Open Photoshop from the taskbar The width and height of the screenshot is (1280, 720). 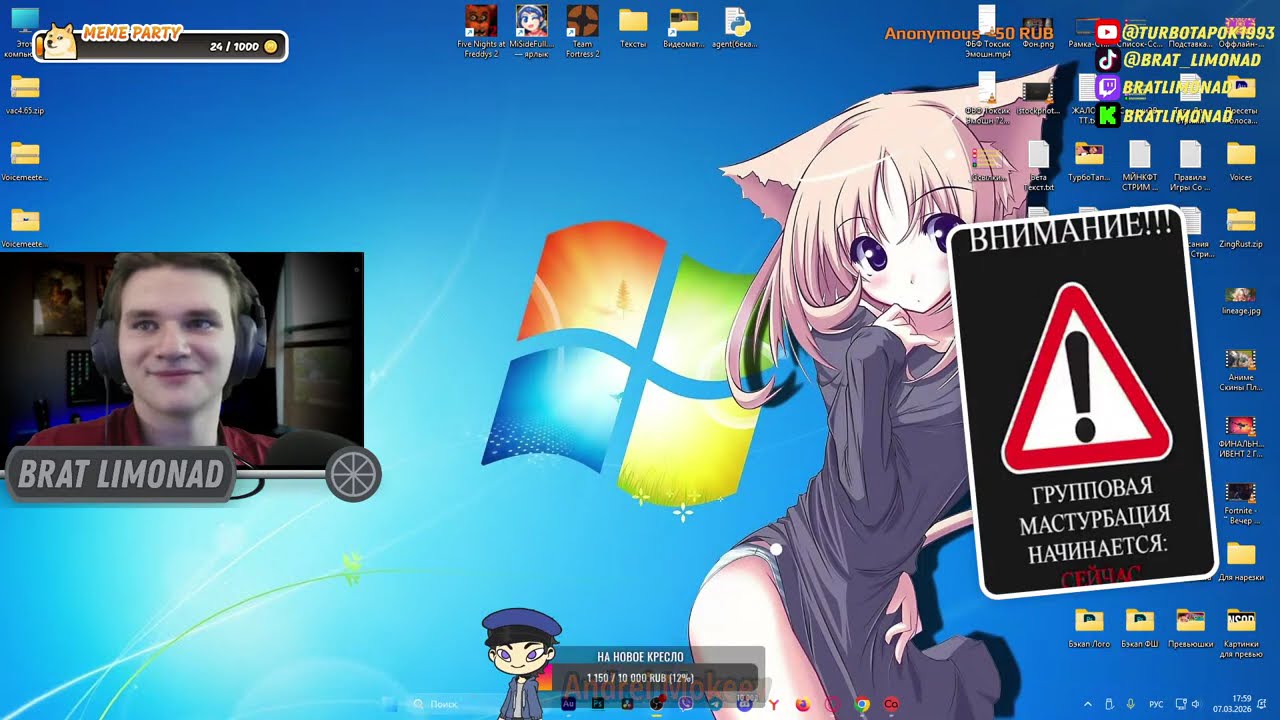tap(597, 704)
